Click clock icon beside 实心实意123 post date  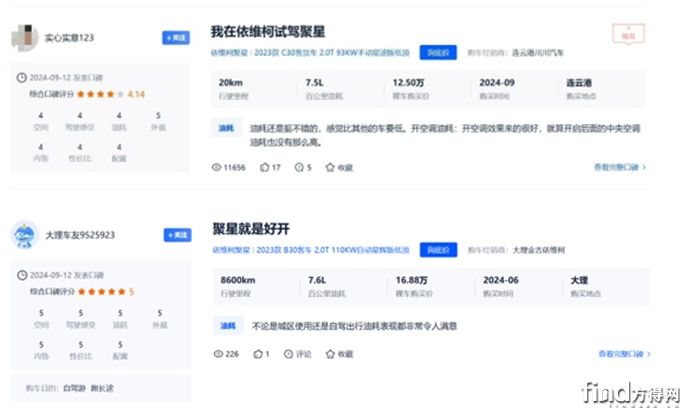tap(22, 78)
